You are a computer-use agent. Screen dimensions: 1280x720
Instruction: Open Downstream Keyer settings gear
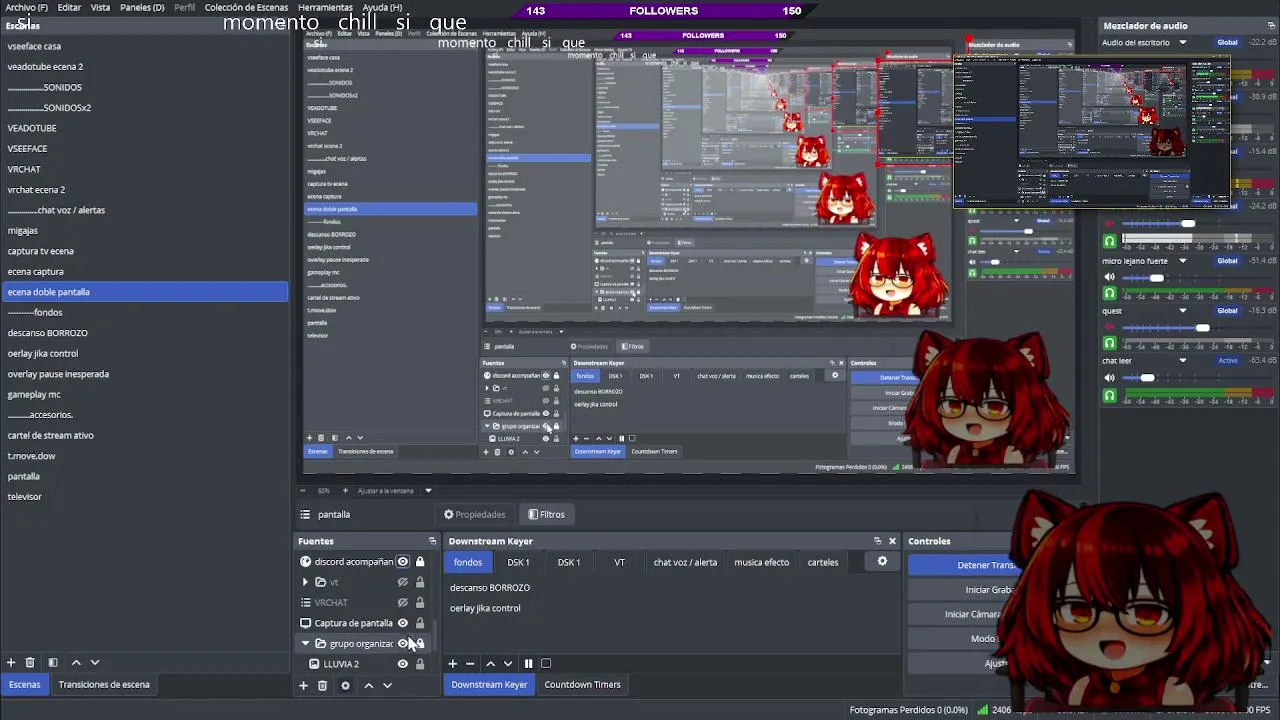pyautogui.click(x=882, y=561)
